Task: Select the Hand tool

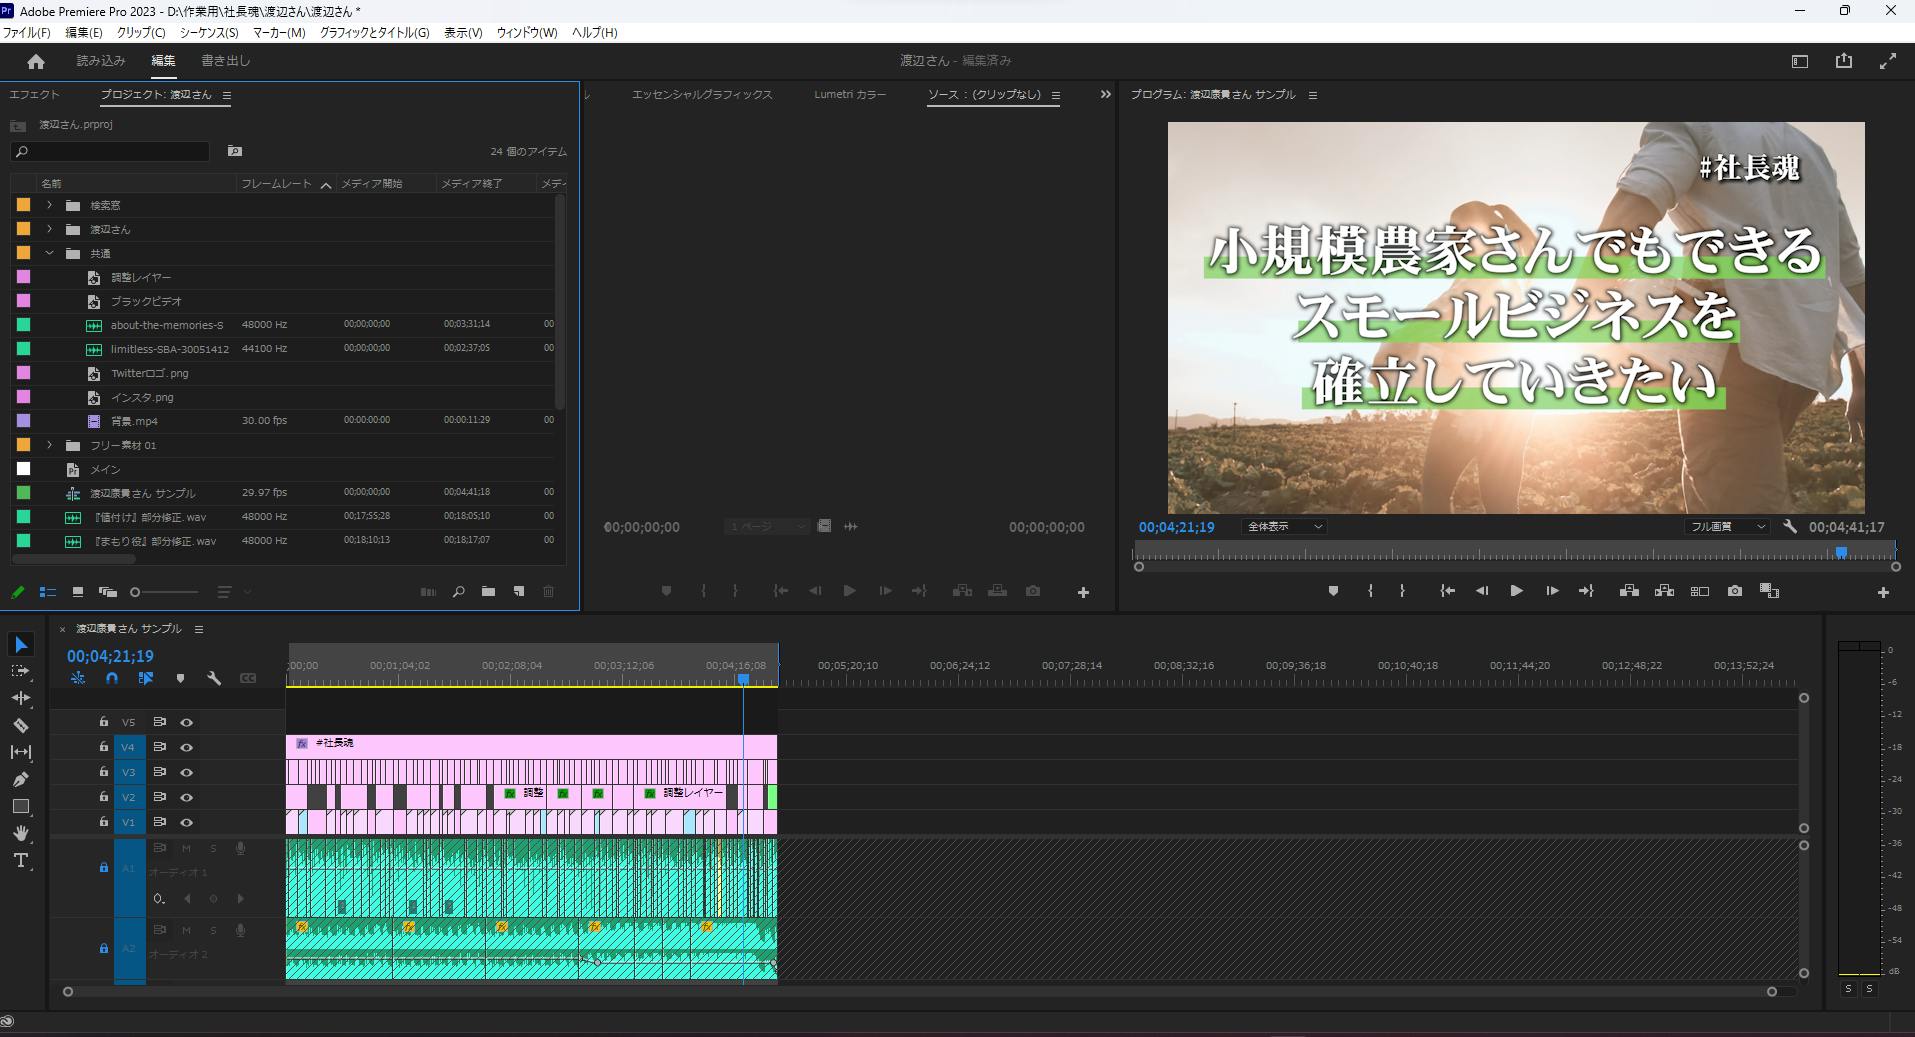Action: click(20, 833)
